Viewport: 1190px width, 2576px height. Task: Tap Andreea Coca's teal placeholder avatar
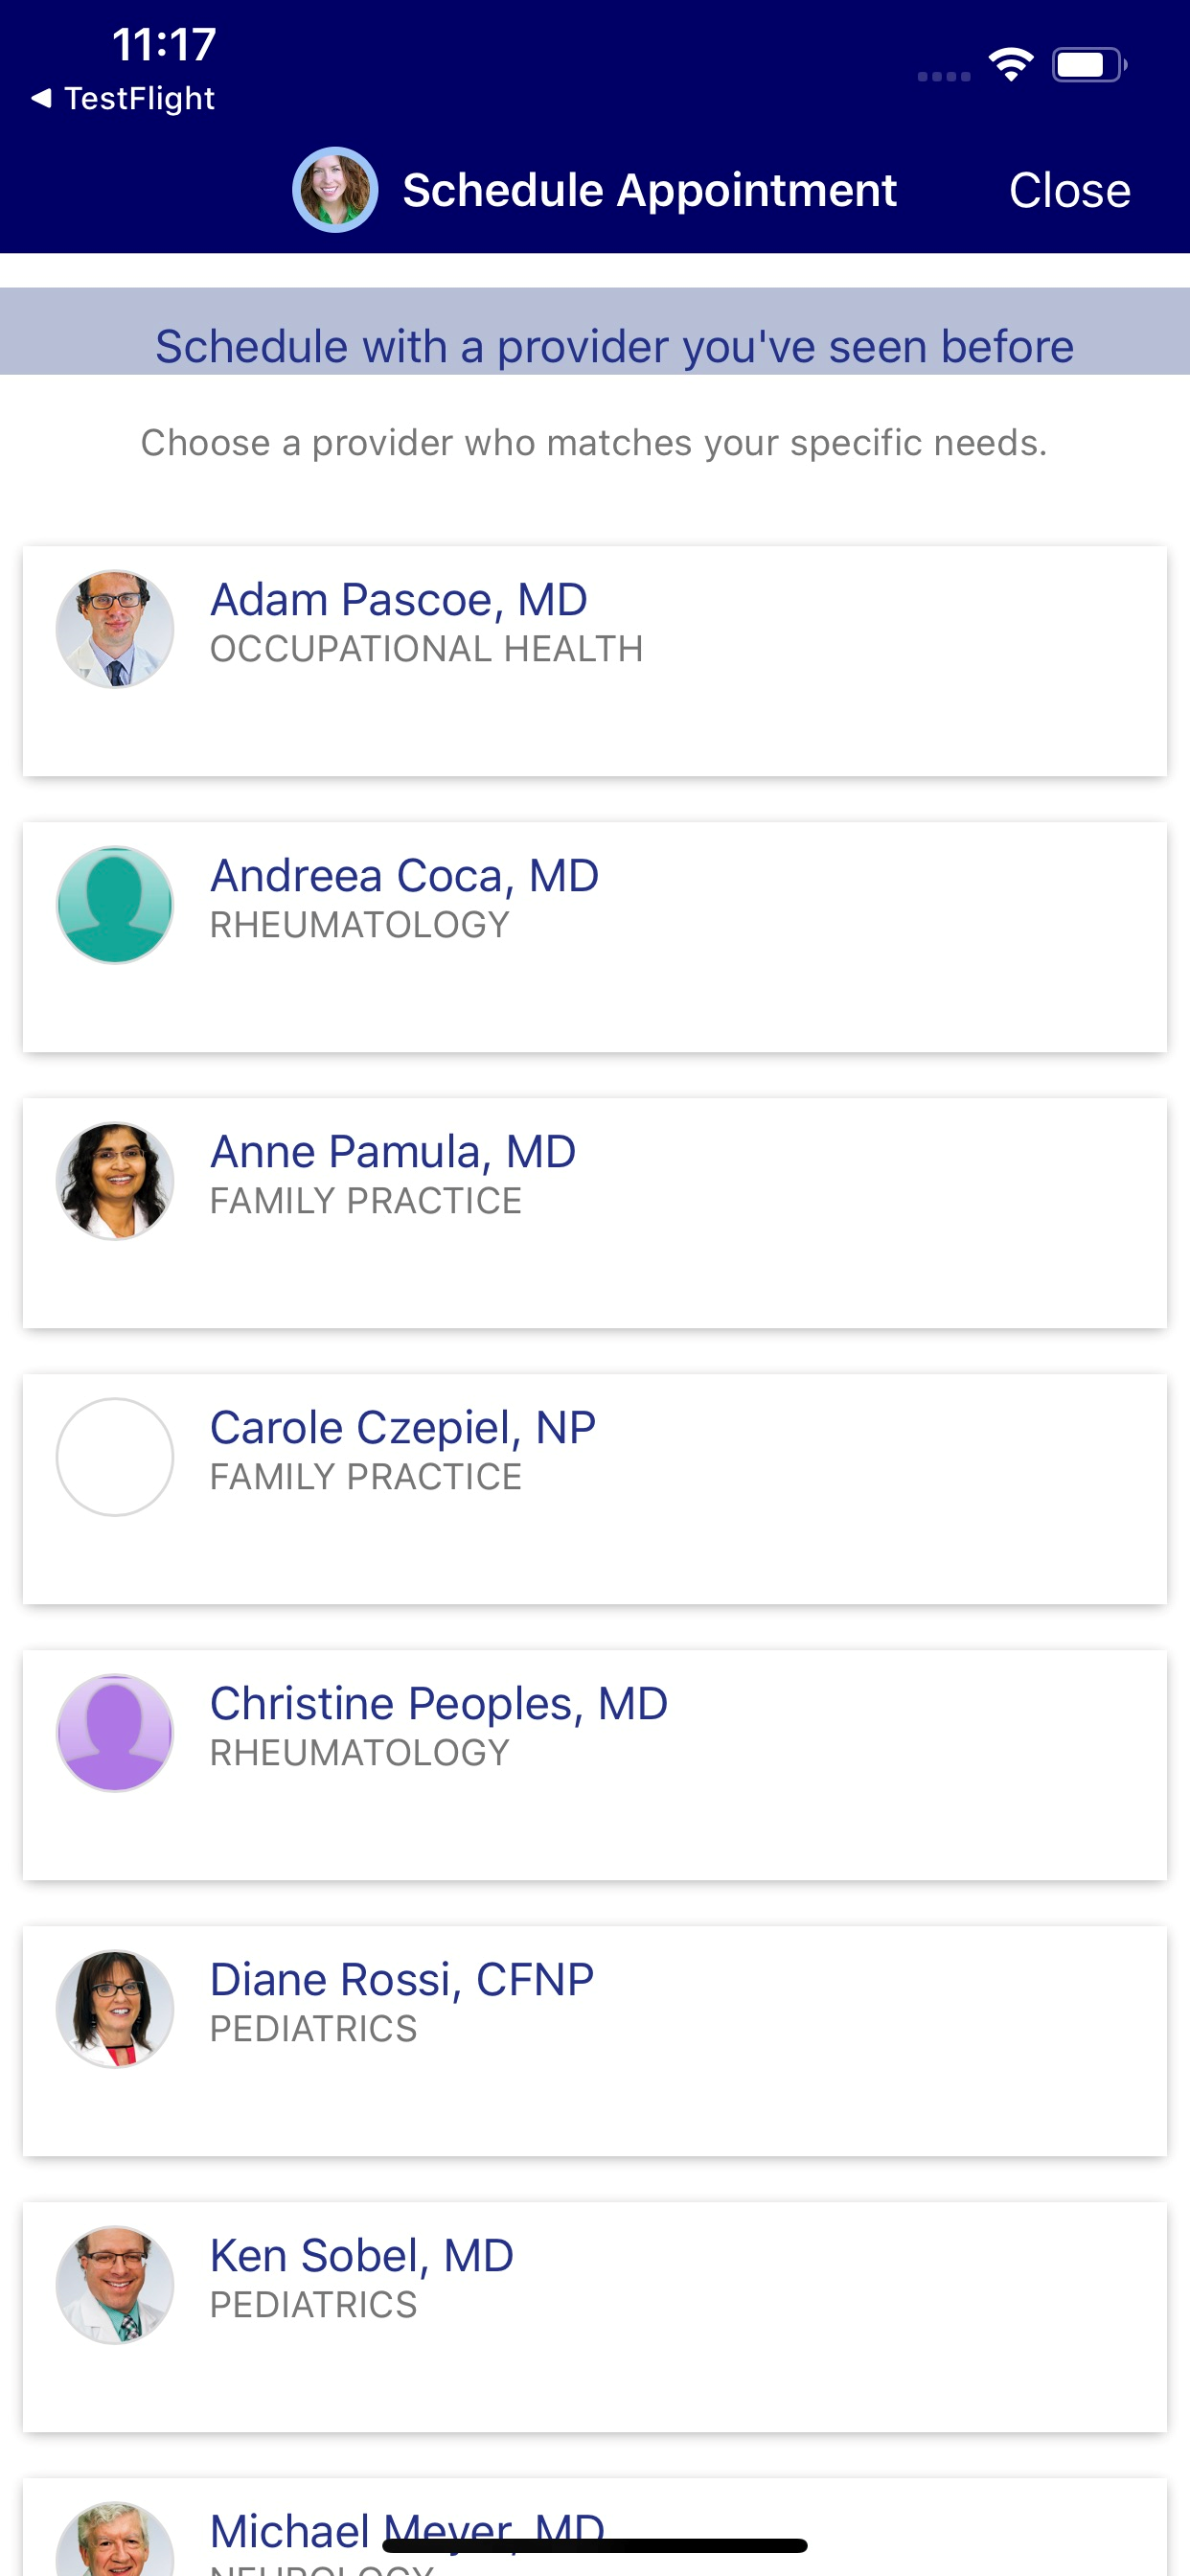pos(115,905)
